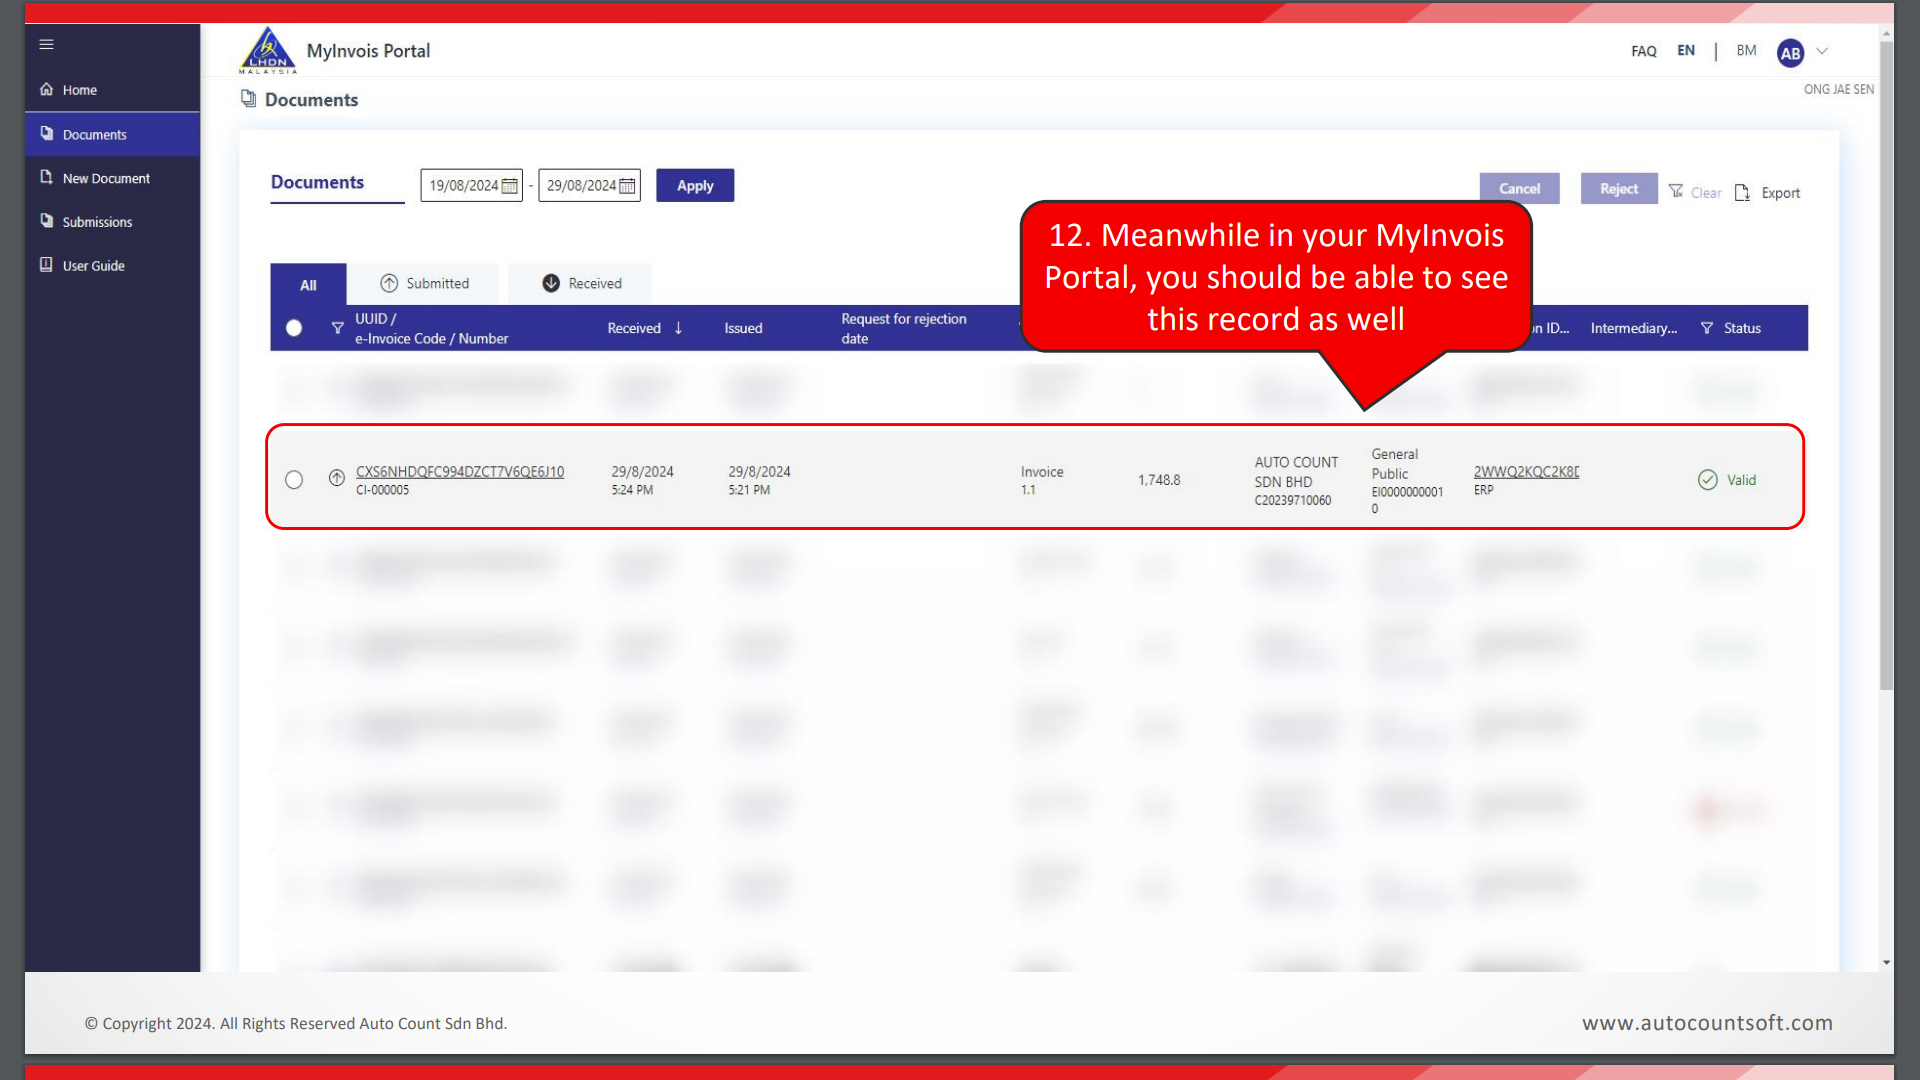Screen dimensions: 1920x1080
Task: Open the CXS6NHDQFC994DZCT7V6QE6J10 UUID link
Action: coord(460,472)
